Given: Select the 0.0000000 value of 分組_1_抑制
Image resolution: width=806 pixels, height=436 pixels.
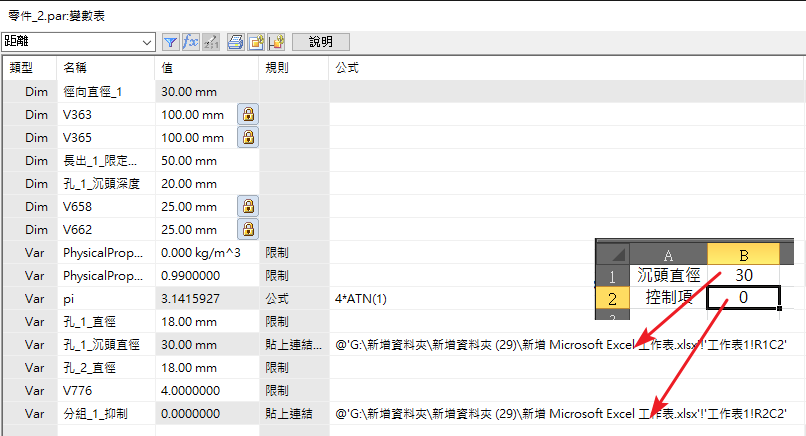Looking at the screenshot, I should point(207,414).
